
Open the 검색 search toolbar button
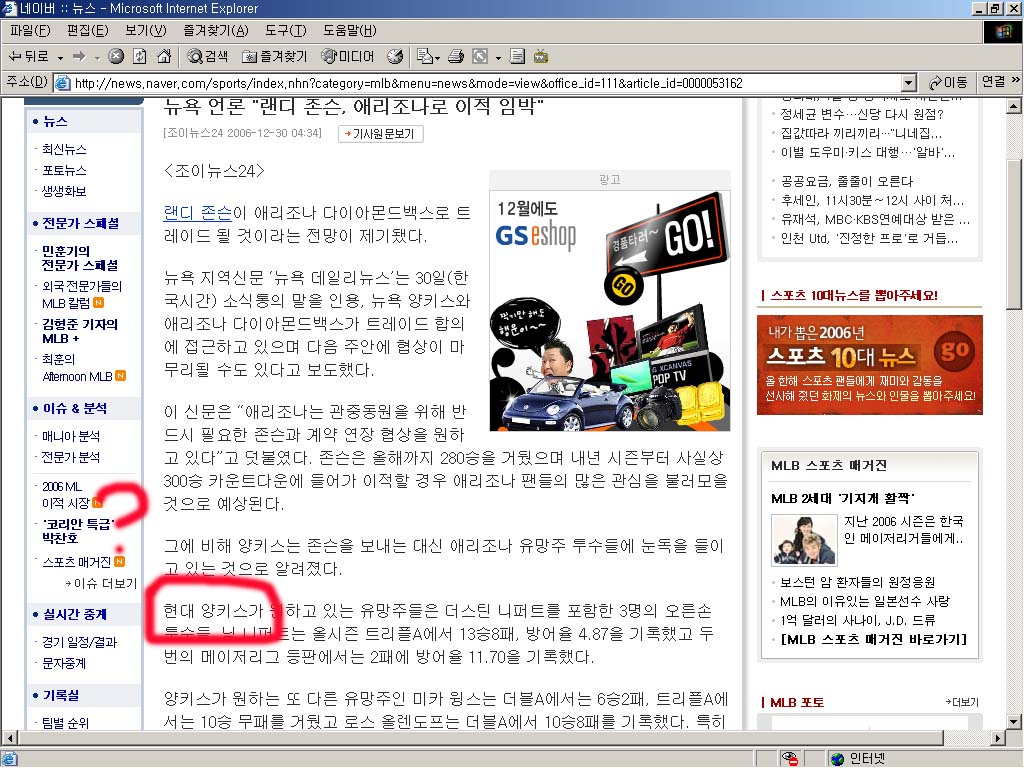[207, 57]
